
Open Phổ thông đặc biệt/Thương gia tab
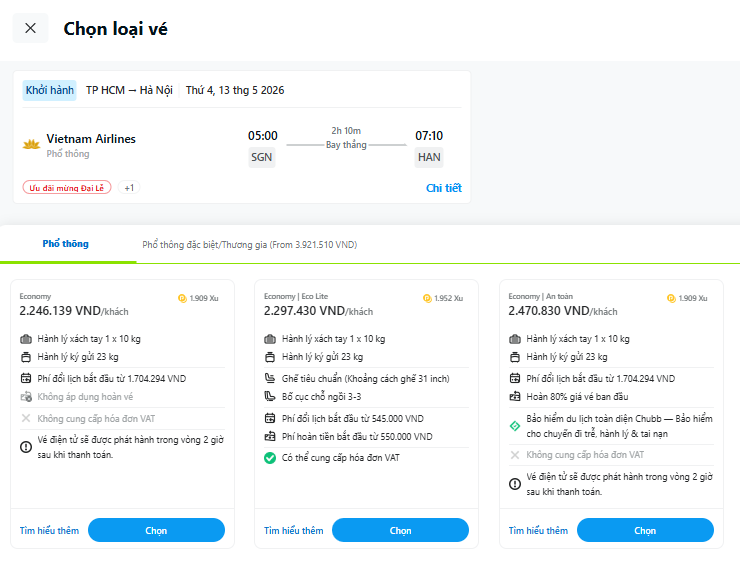(x=249, y=244)
